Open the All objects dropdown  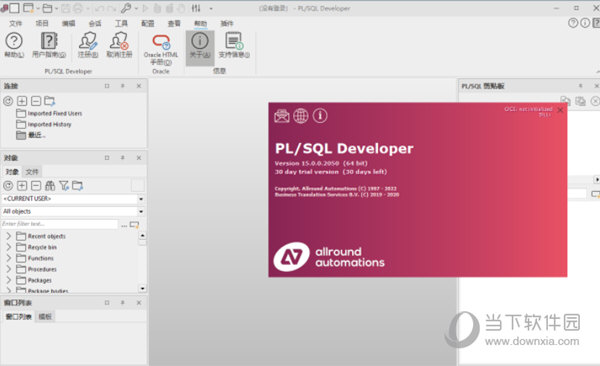click(x=141, y=211)
